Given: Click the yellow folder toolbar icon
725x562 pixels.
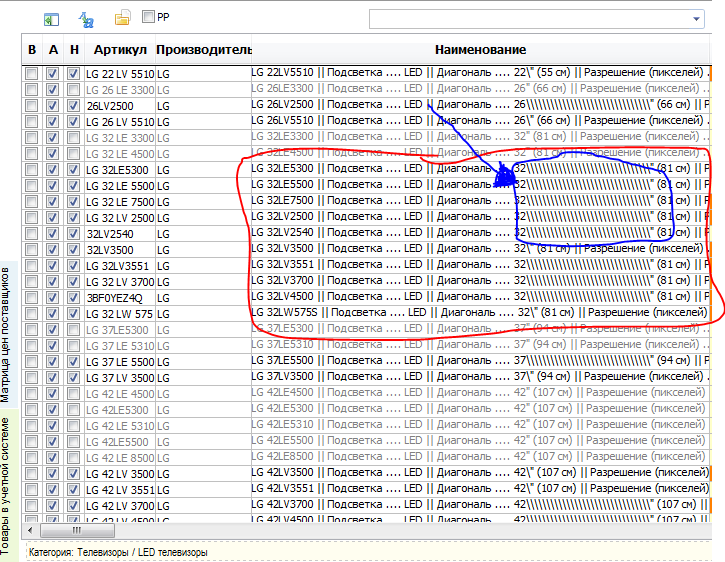Looking at the screenshot, I should [123, 19].
